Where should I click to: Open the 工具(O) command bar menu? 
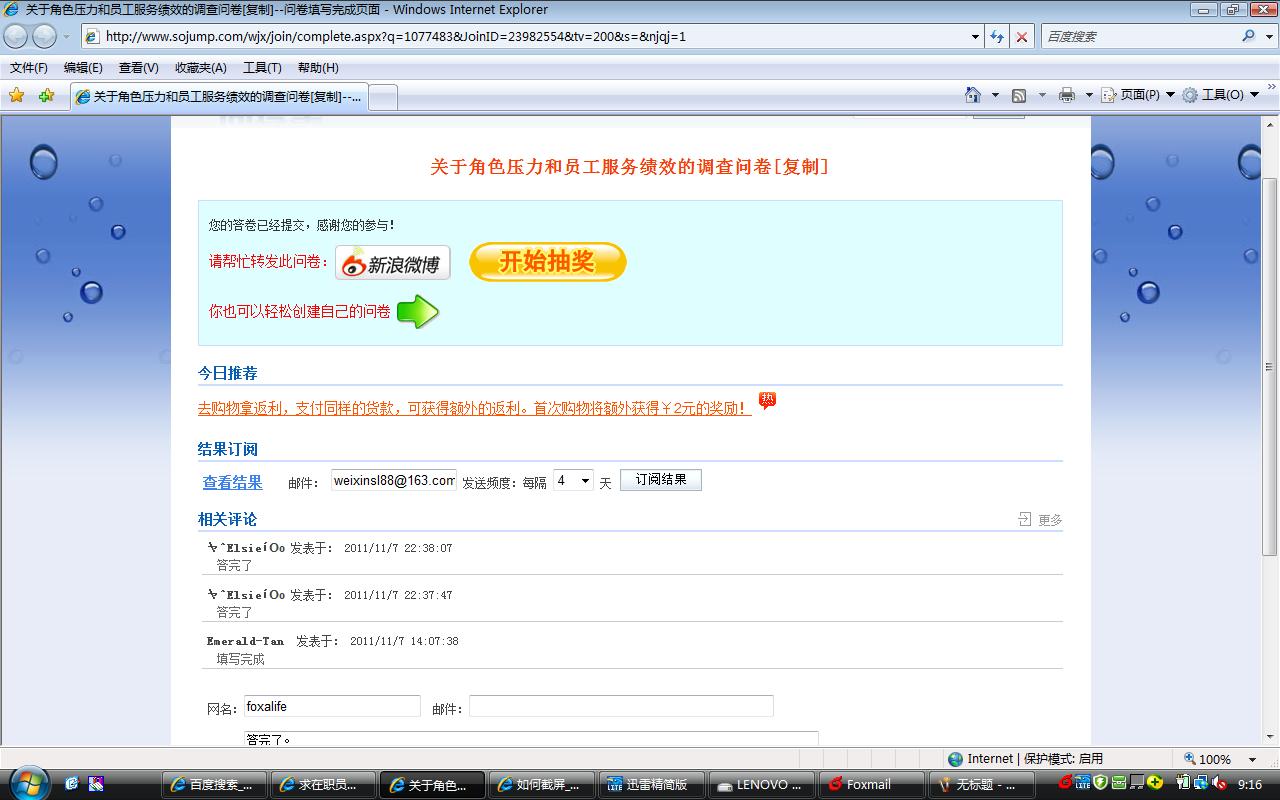point(1221,95)
